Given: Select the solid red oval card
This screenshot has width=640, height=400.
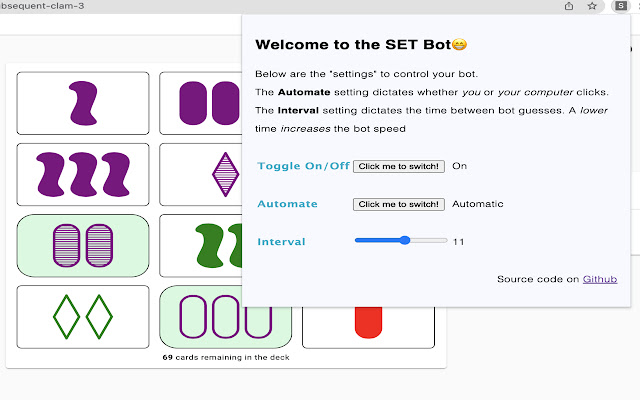Looking at the screenshot, I should click(368, 322).
